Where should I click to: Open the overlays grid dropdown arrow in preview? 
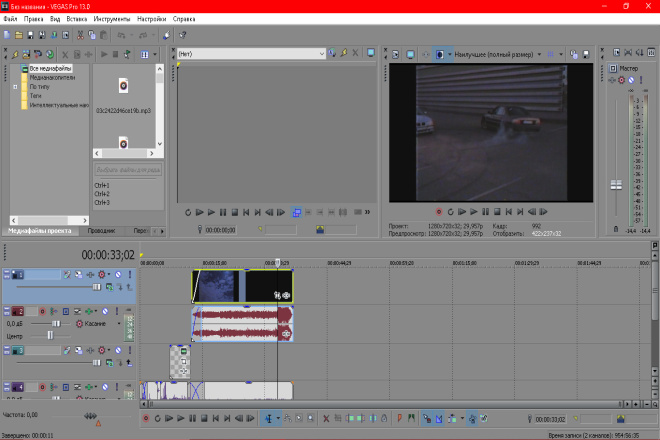[x=561, y=54]
